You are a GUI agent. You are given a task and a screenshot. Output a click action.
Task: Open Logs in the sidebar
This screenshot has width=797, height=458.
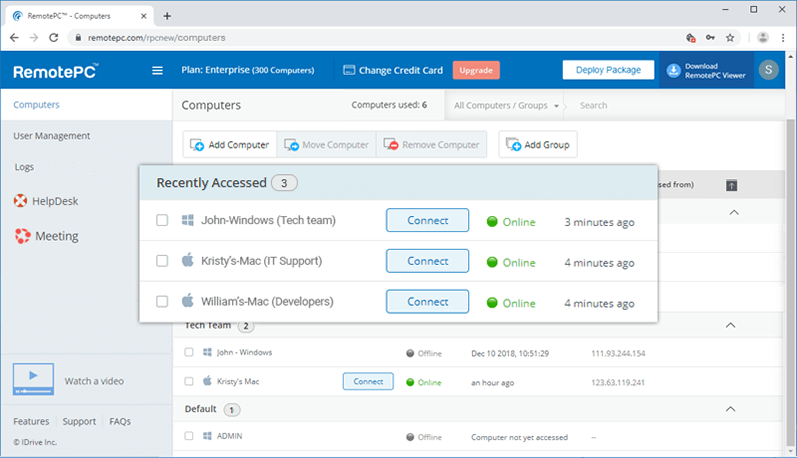(x=24, y=167)
